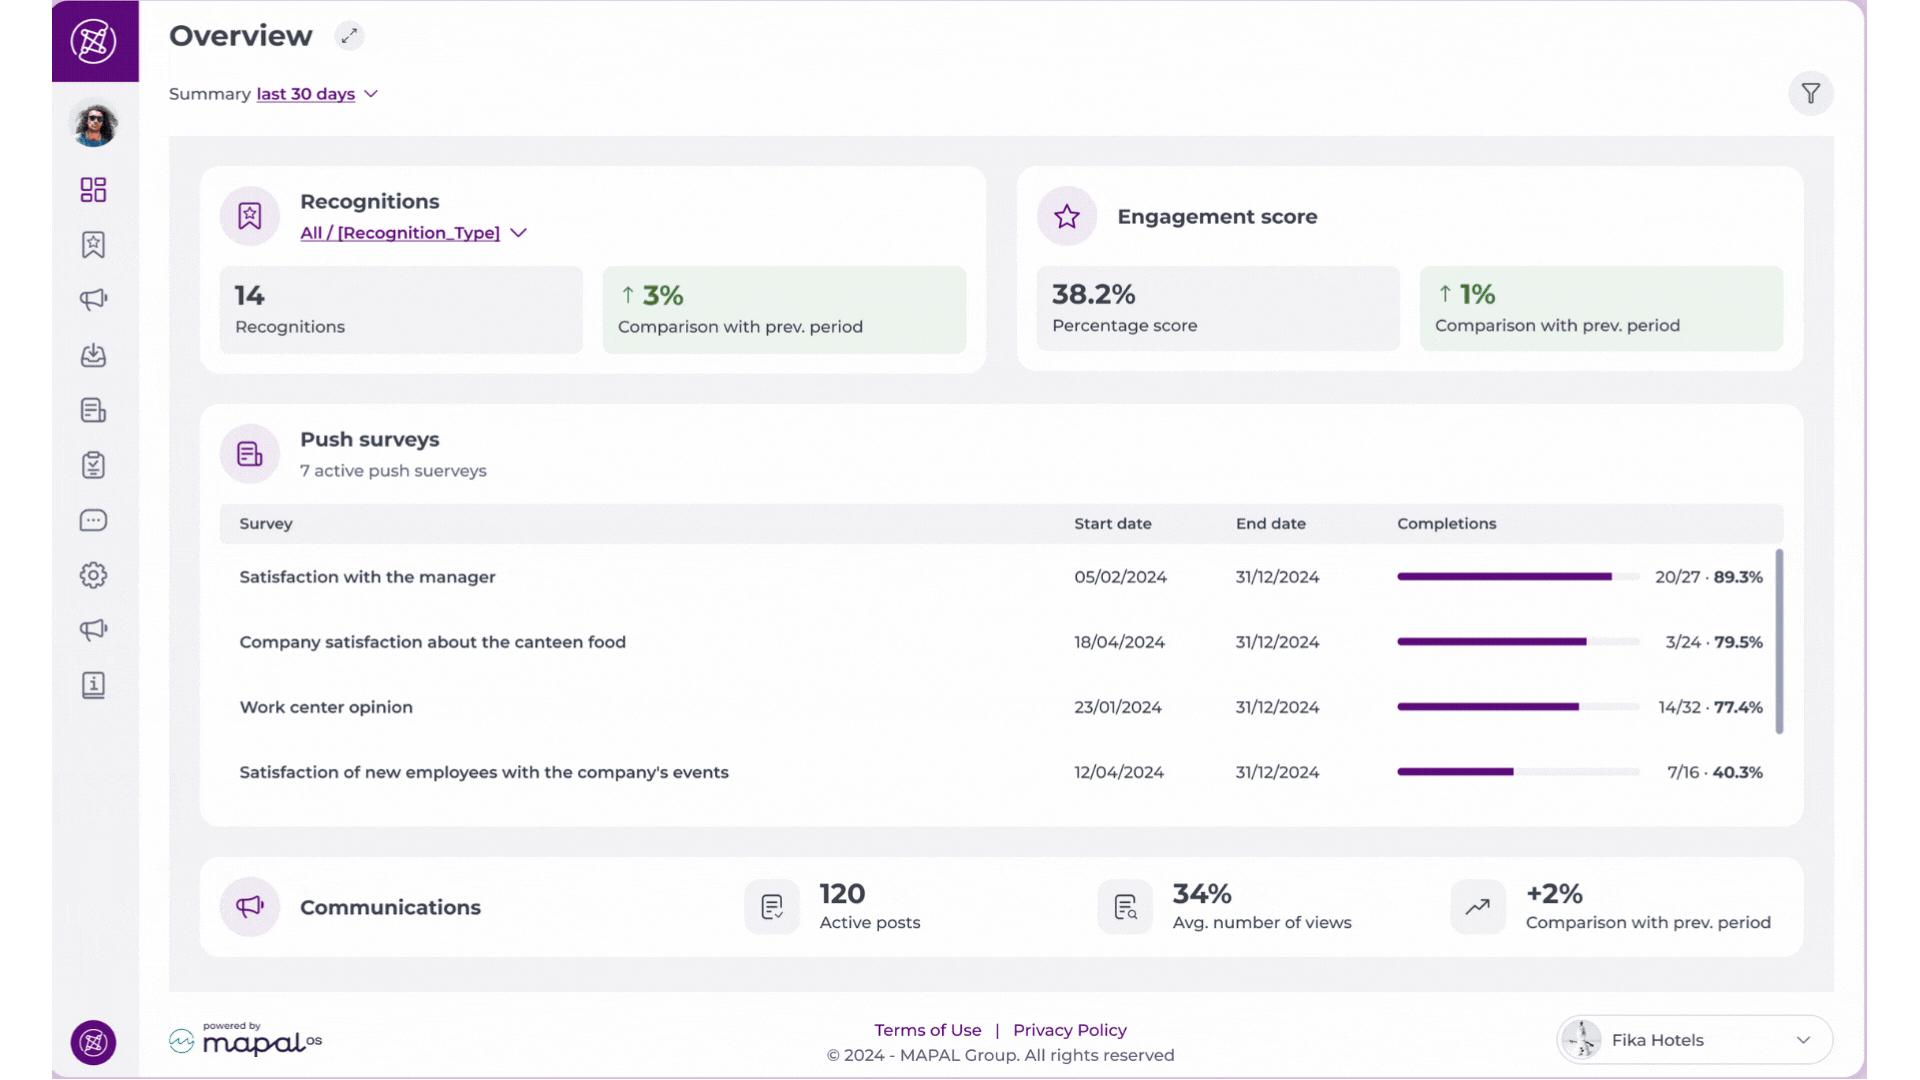Click the 120 Active posts value
This screenshot has width=1920, height=1080.
[x=842, y=894]
